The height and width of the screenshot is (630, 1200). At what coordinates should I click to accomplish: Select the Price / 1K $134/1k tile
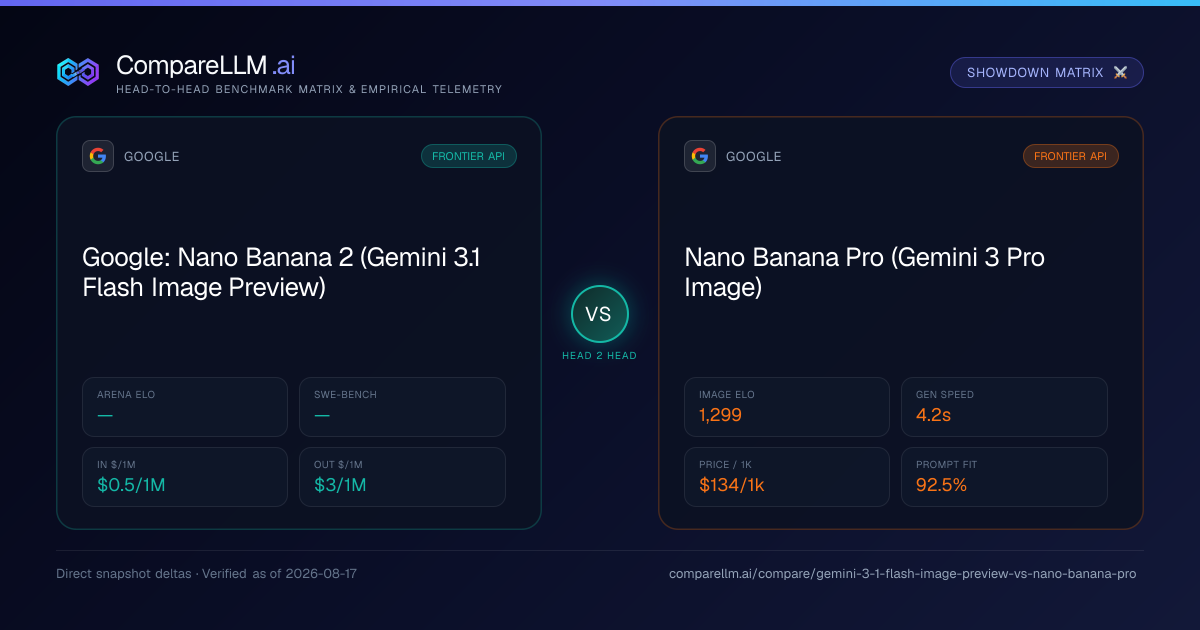point(787,477)
